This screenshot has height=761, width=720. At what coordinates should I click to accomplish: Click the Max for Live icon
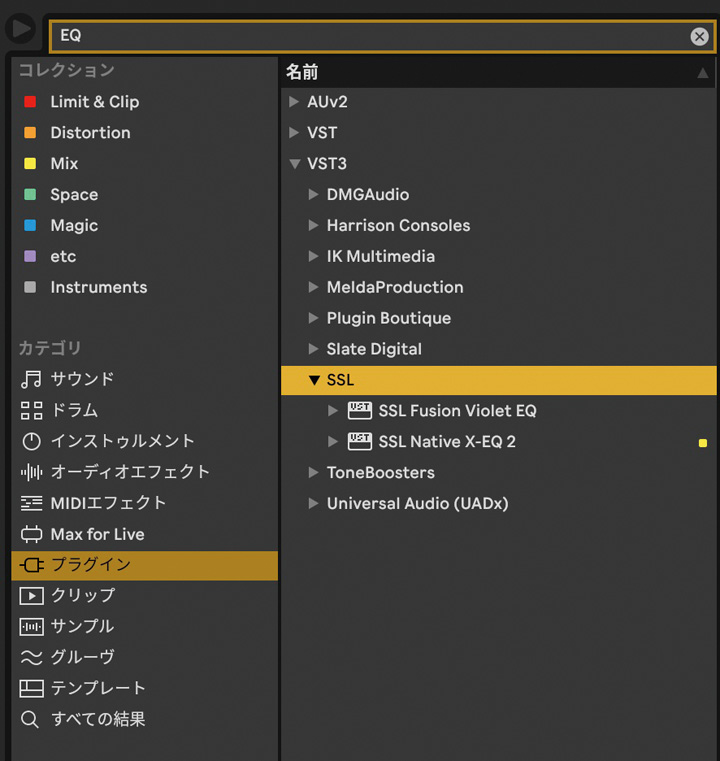(x=31, y=534)
